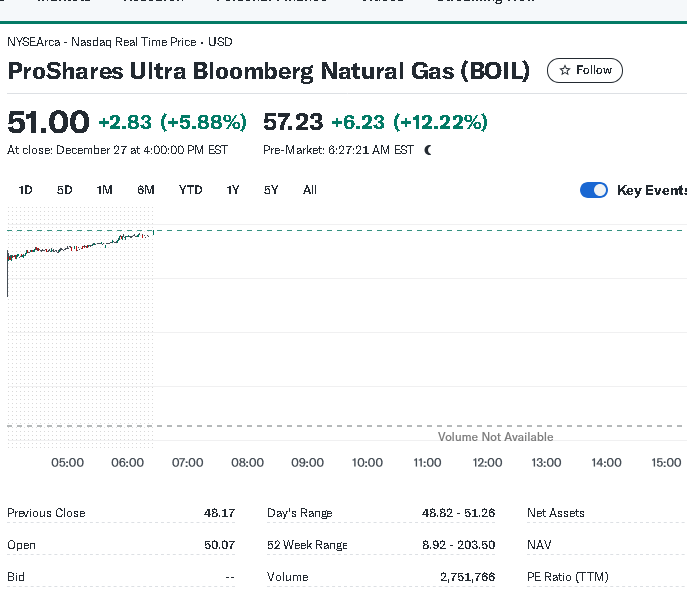The image size is (687, 589).
Task: Click the Follow button for BOIL
Action: [x=584, y=70]
